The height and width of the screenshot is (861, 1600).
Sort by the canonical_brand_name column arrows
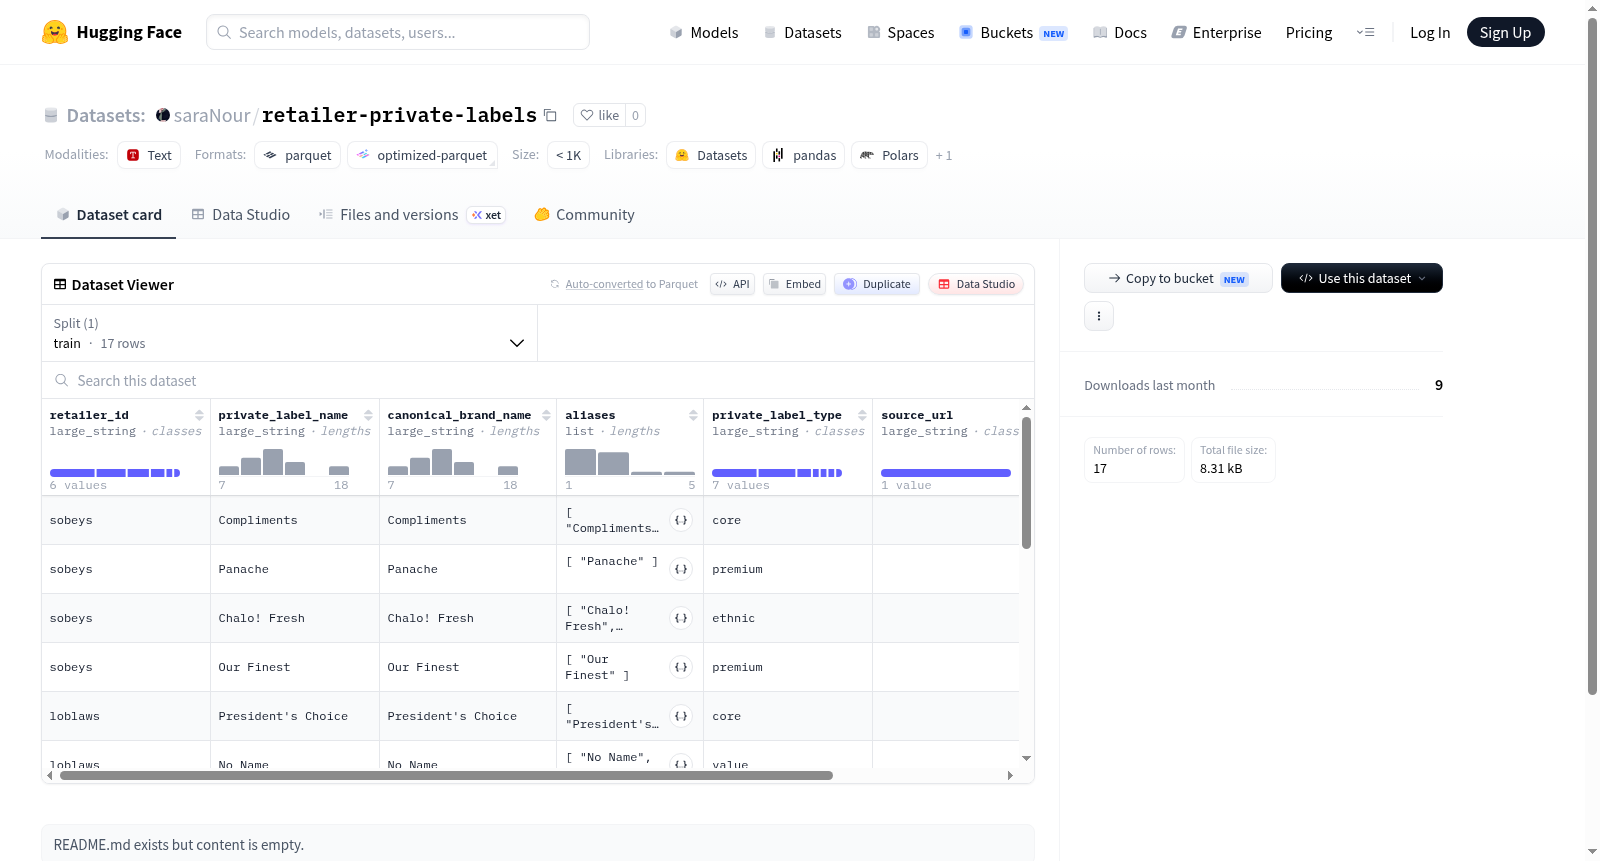(546, 415)
